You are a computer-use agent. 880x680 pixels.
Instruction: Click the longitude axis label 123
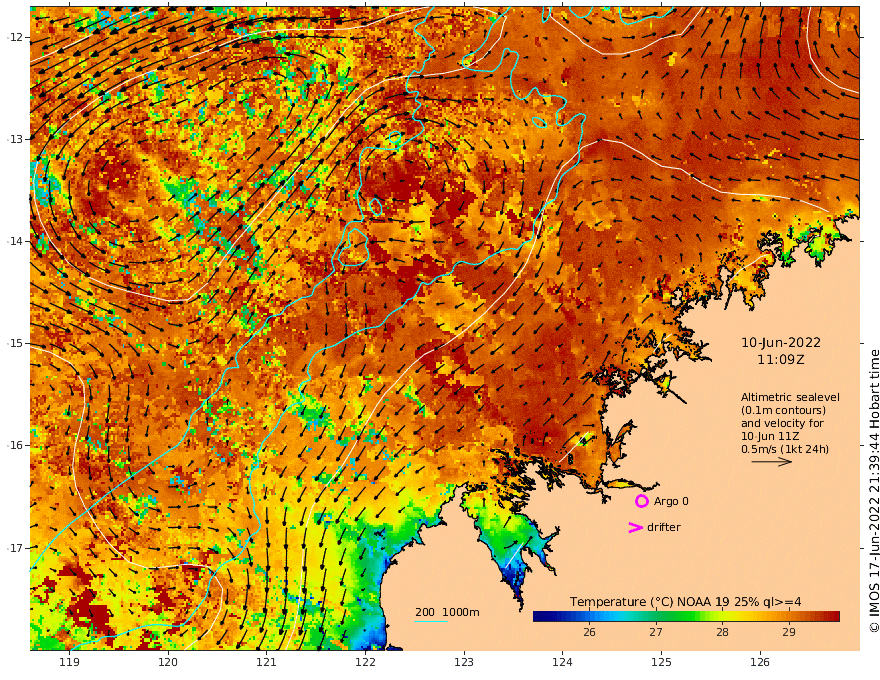[x=464, y=662]
